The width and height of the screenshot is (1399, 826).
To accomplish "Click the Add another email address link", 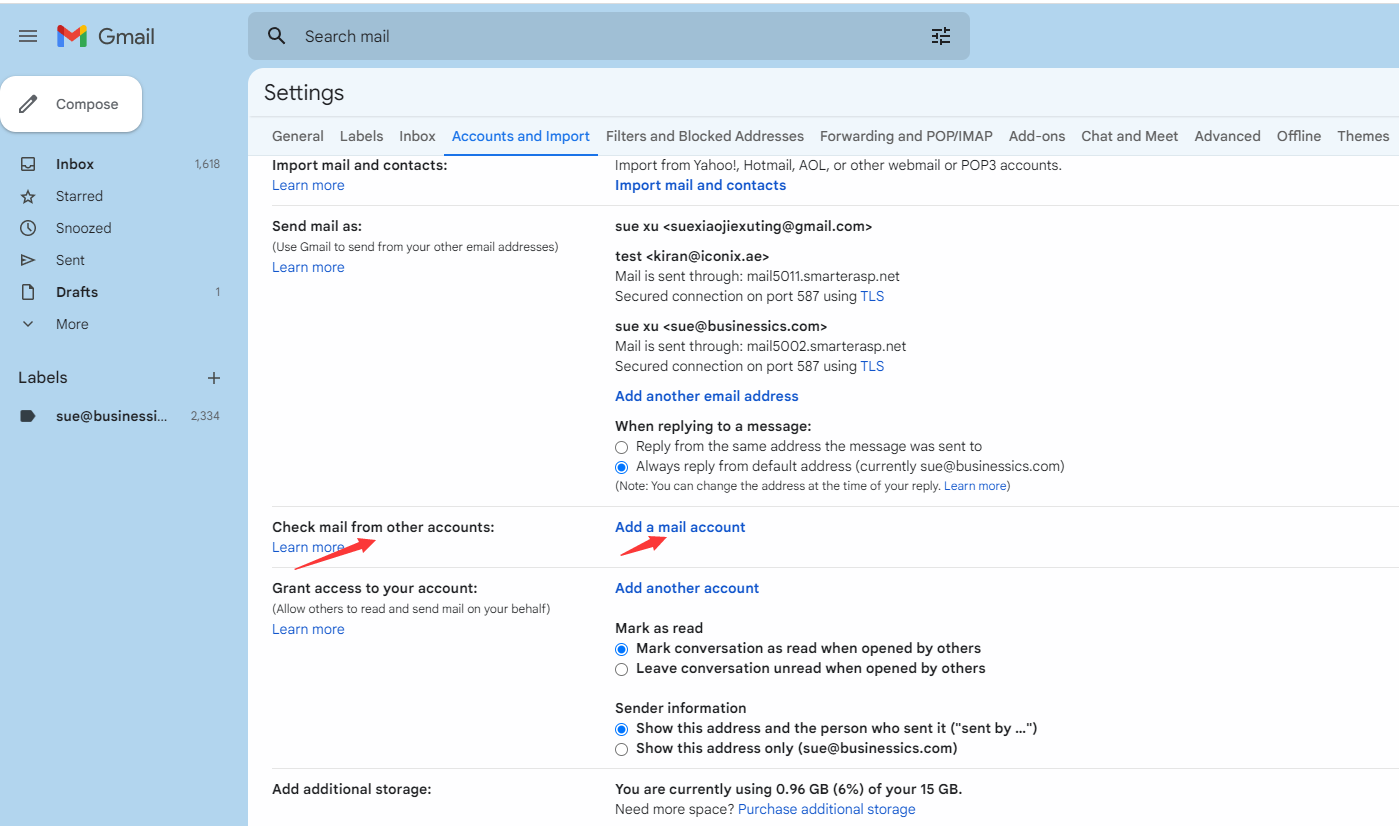I will tap(706, 396).
